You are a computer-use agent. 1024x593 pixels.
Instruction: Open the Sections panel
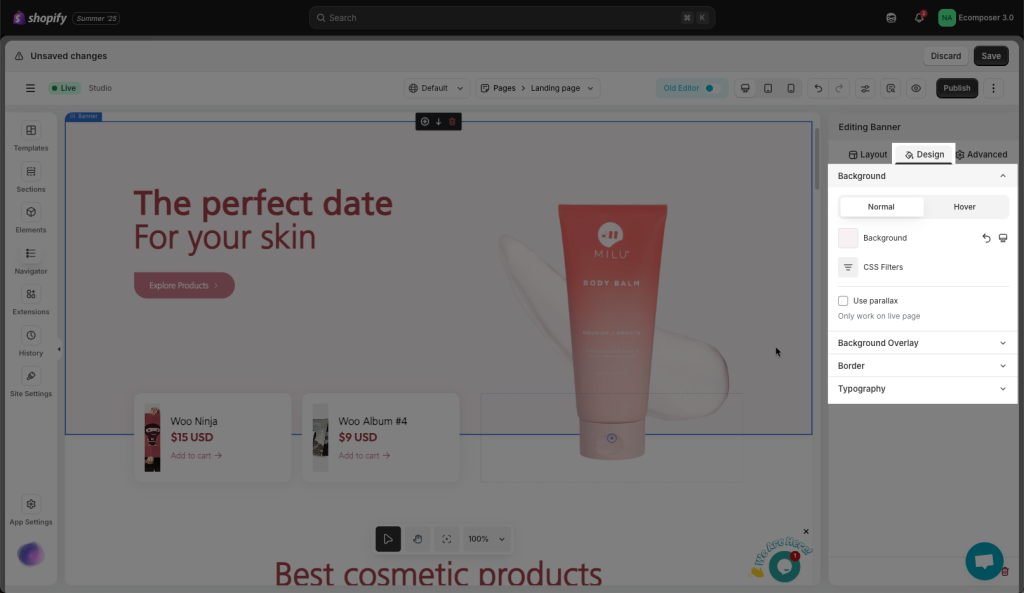tap(31, 178)
